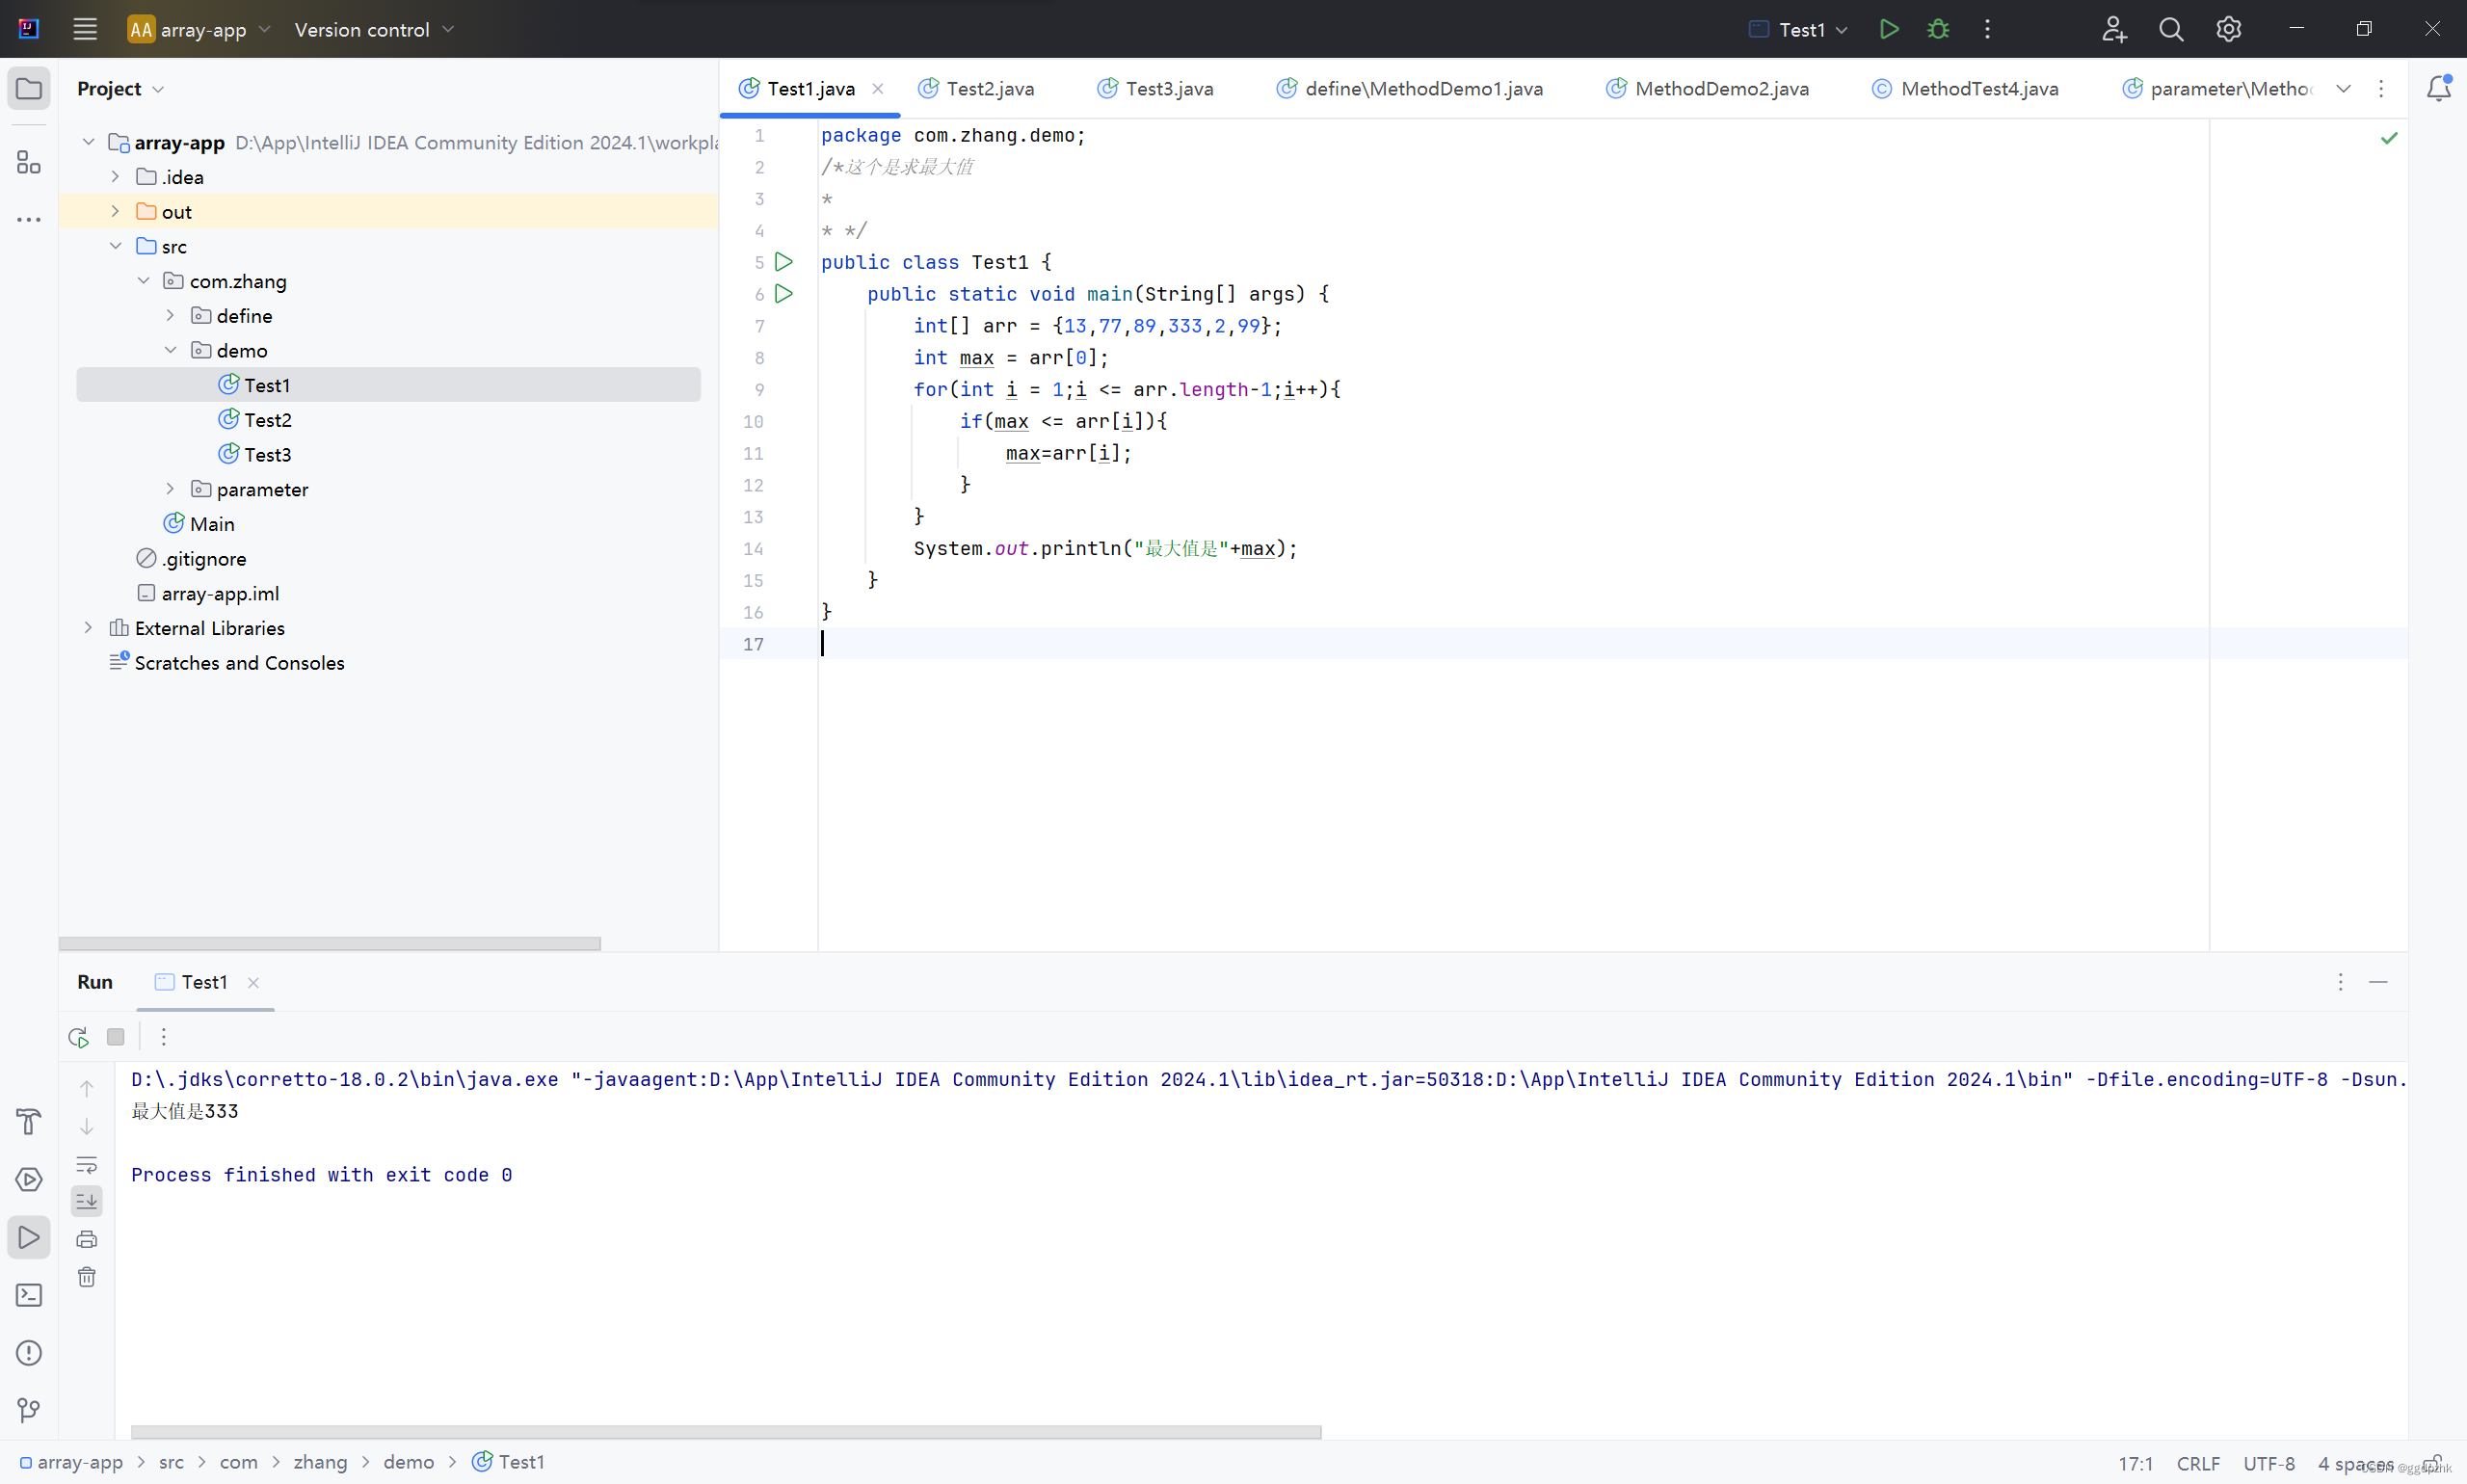Open the array-app project dropdown
The width and height of the screenshot is (2467, 1484).
click(200, 29)
